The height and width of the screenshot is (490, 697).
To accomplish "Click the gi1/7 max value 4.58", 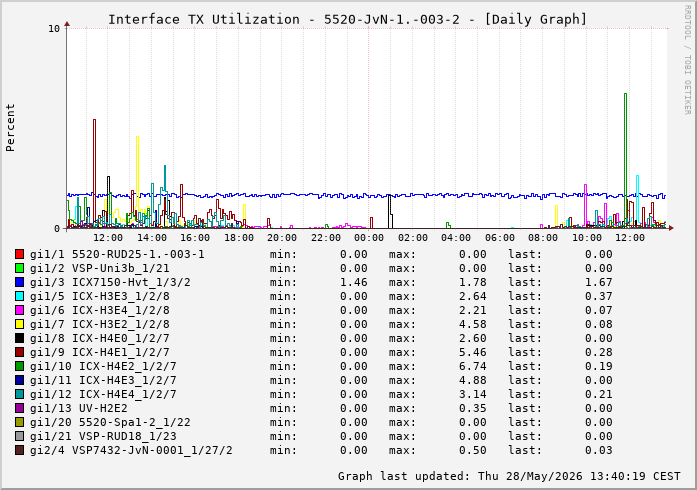I will point(473,324).
